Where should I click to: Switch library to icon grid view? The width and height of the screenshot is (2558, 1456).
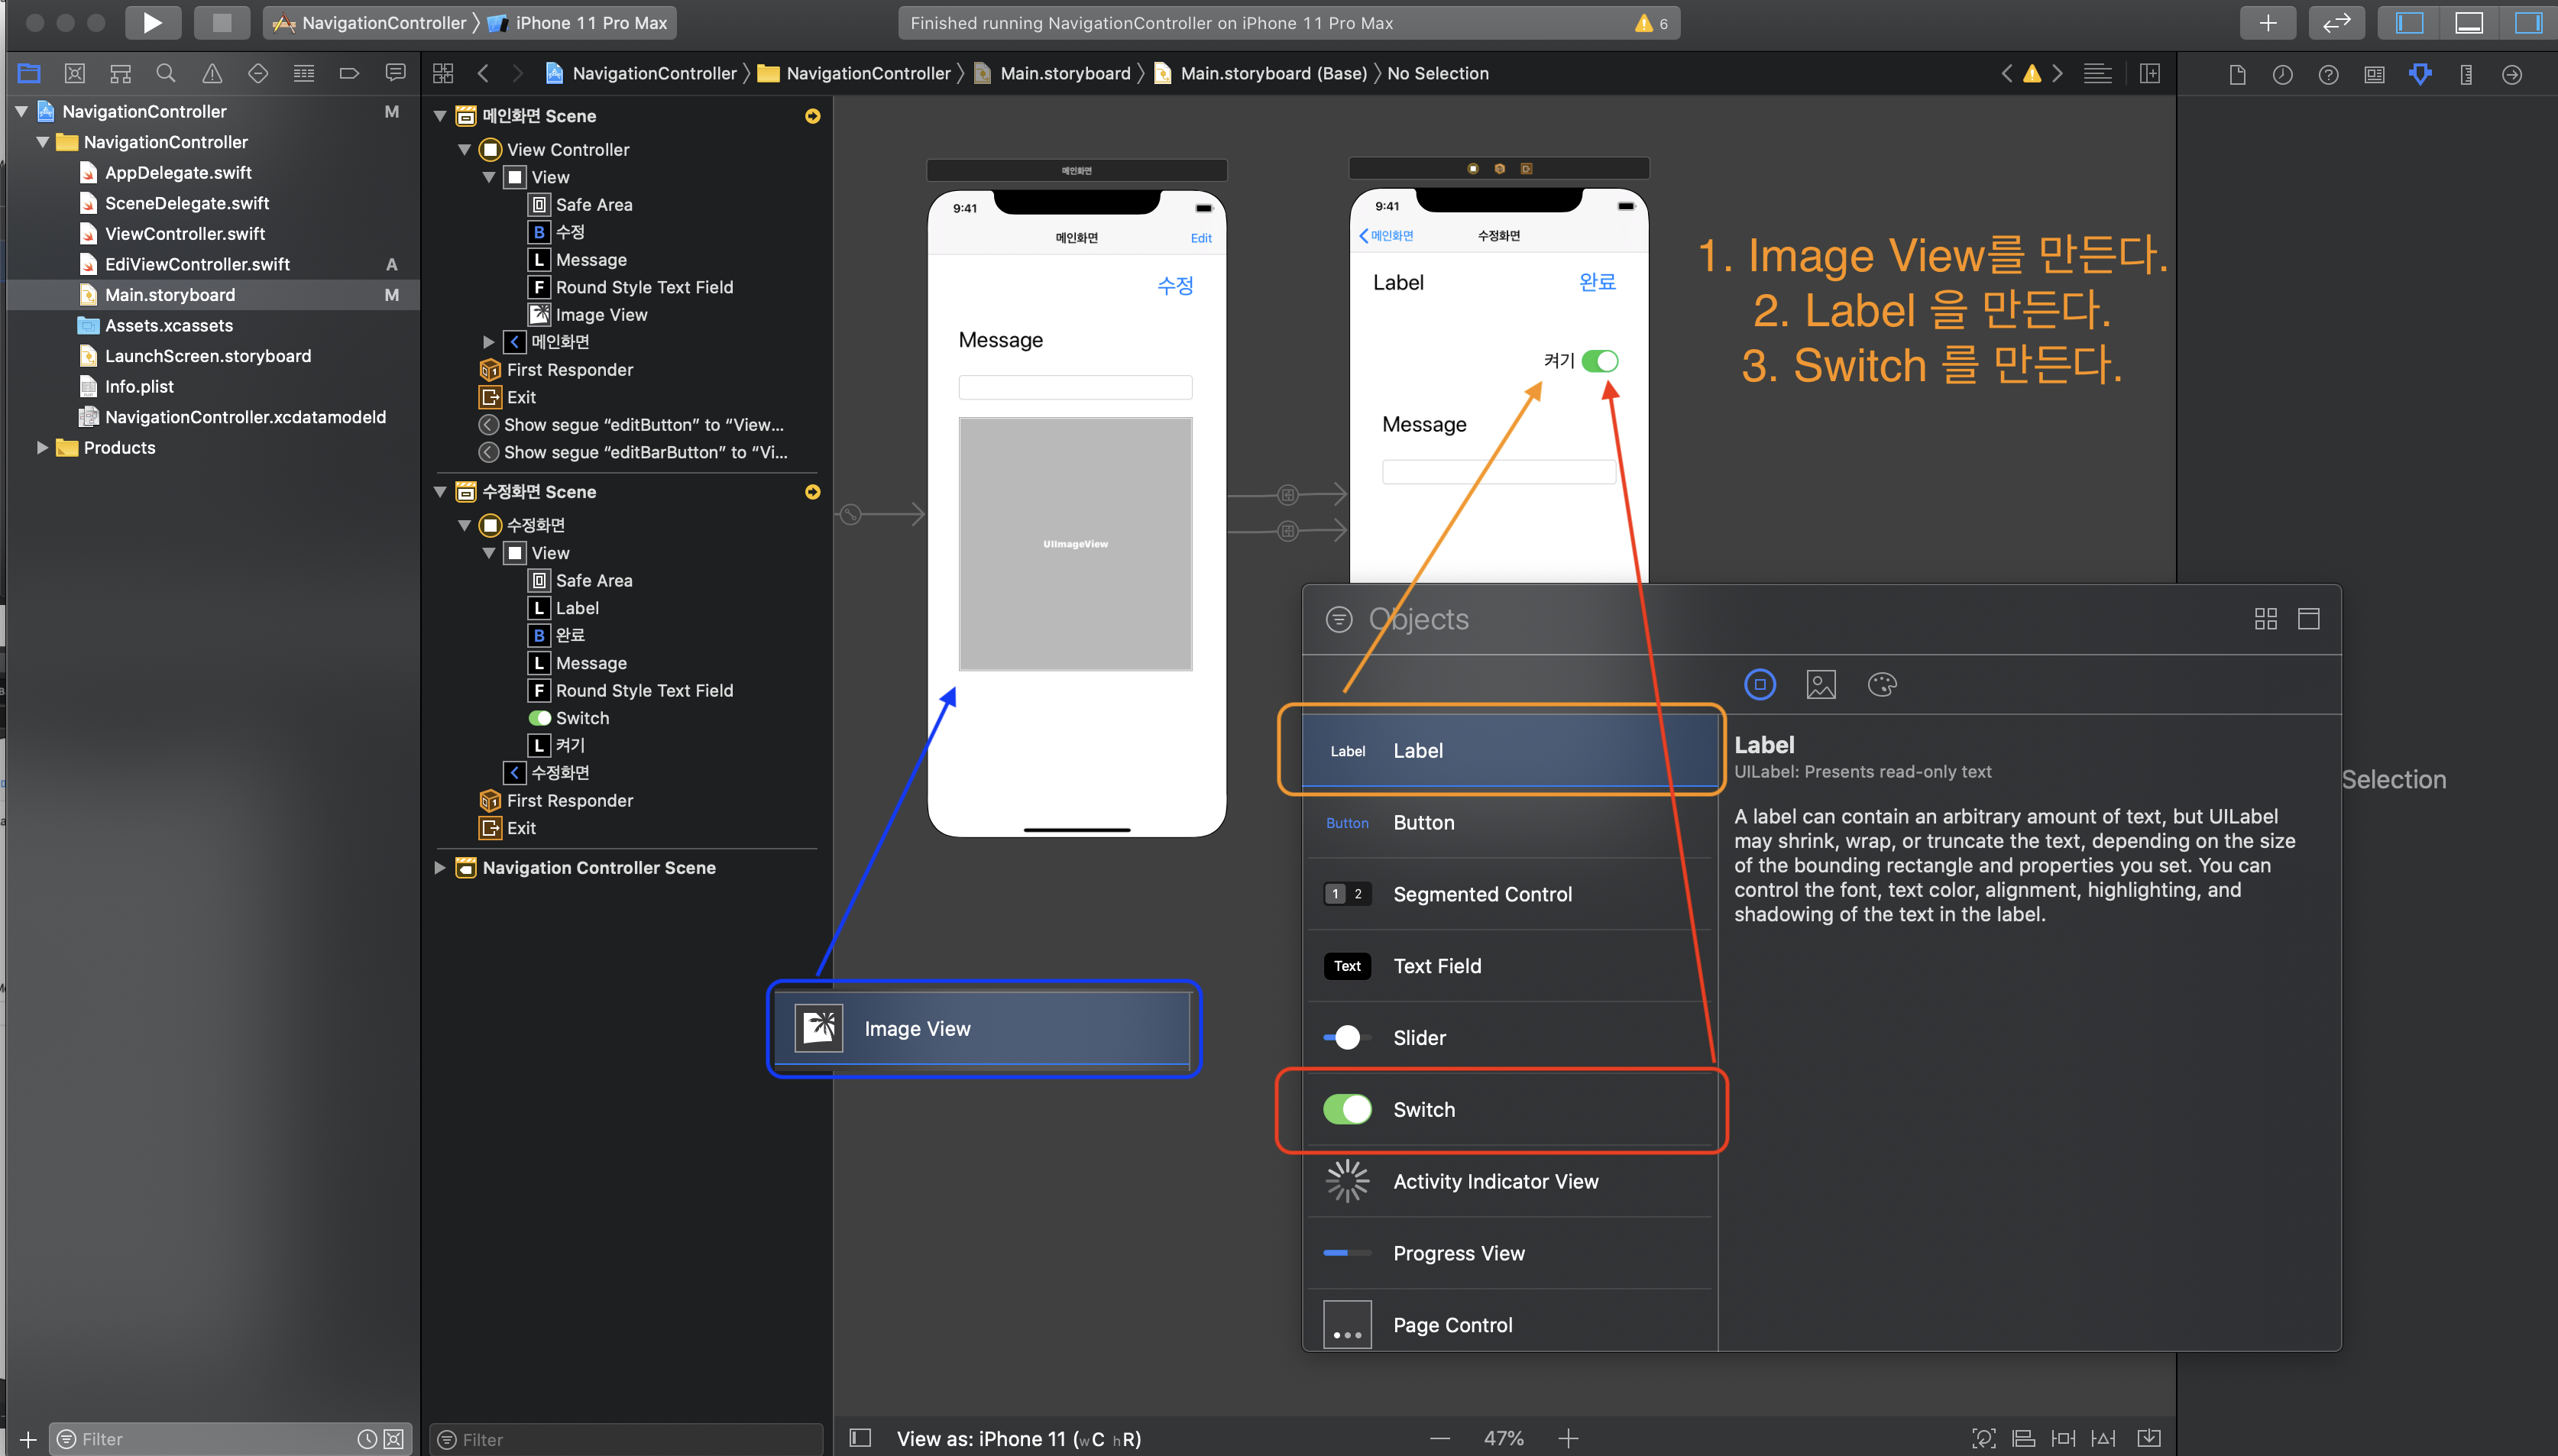(x=2265, y=619)
